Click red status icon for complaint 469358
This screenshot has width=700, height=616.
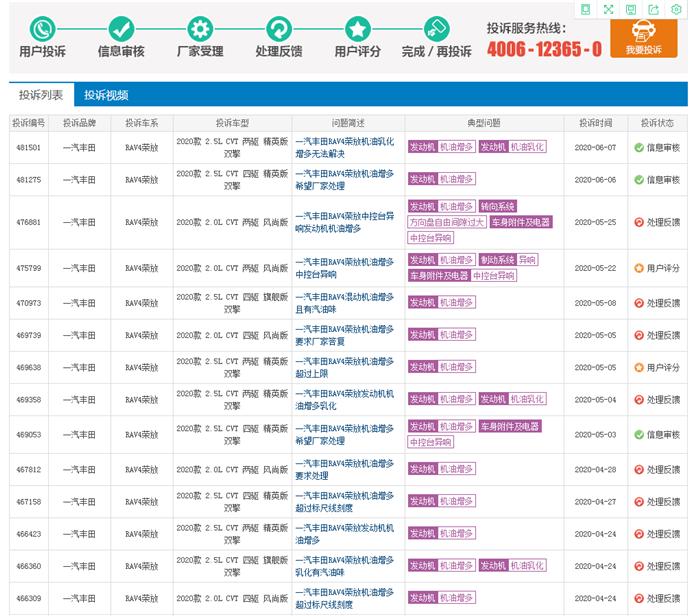click(639, 400)
